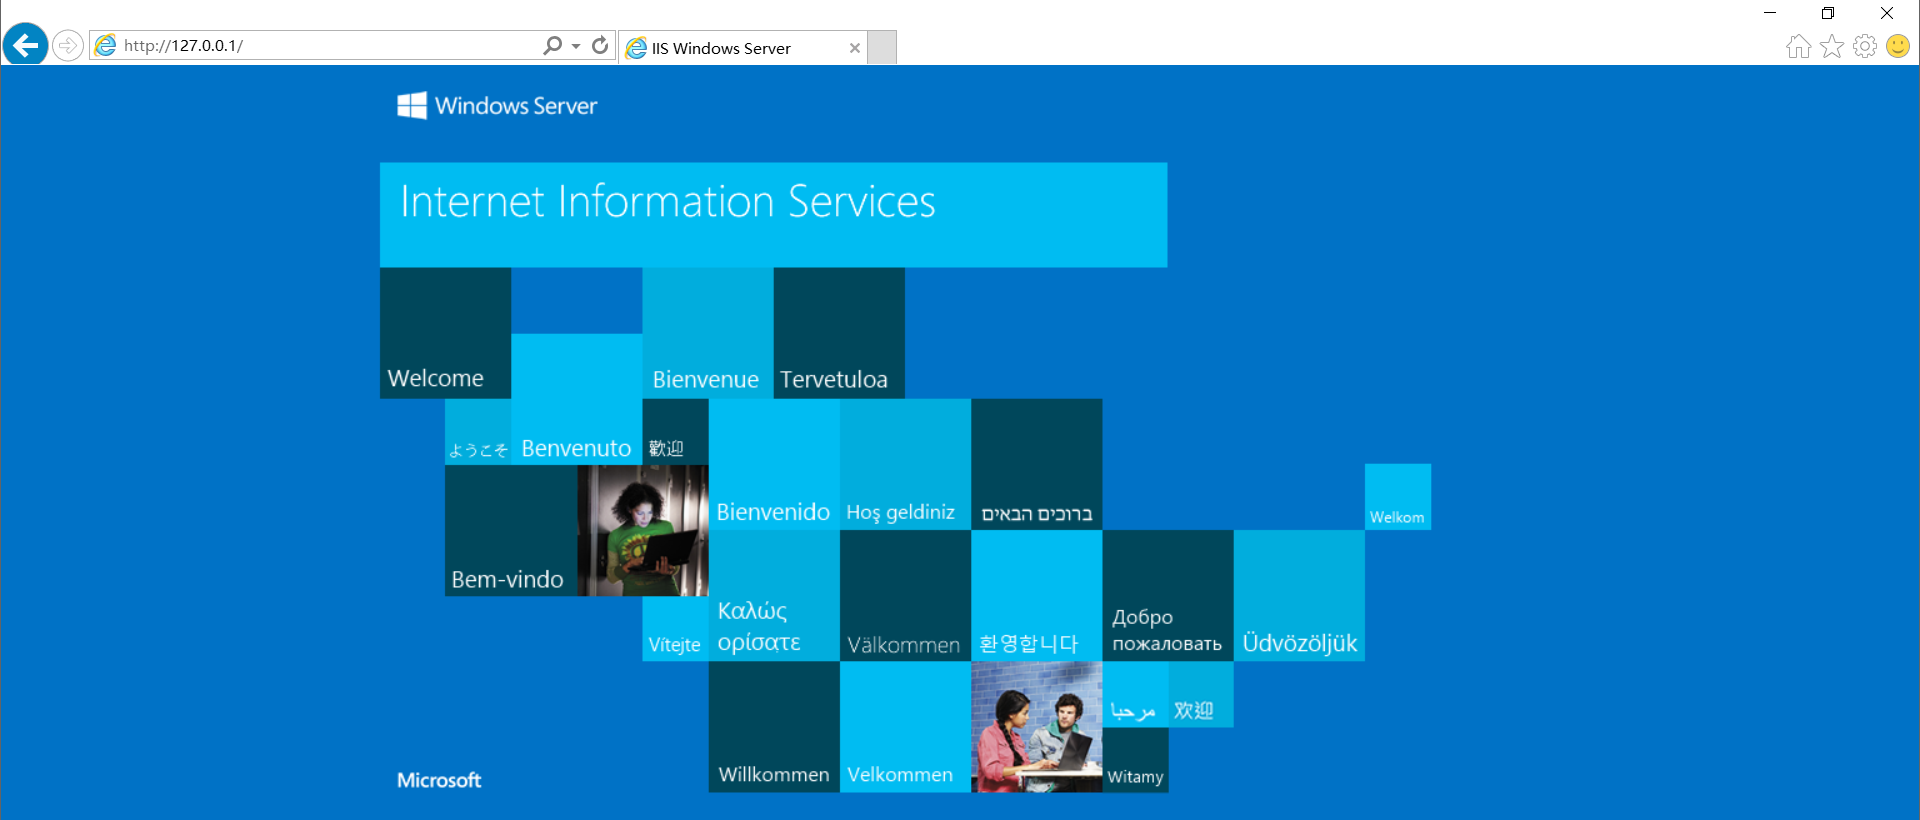The width and height of the screenshot is (1920, 820).
Task: Click the Bienvenue tile
Action: (x=708, y=333)
